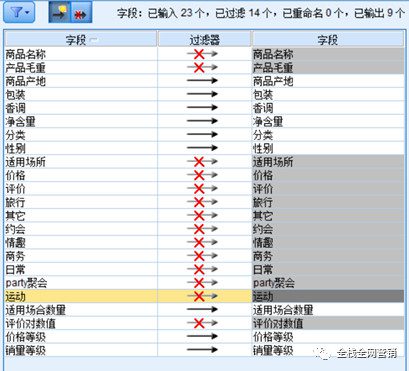Select input field 适用场合数量 in left column
The image size is (409, 371).
[80, 310]
